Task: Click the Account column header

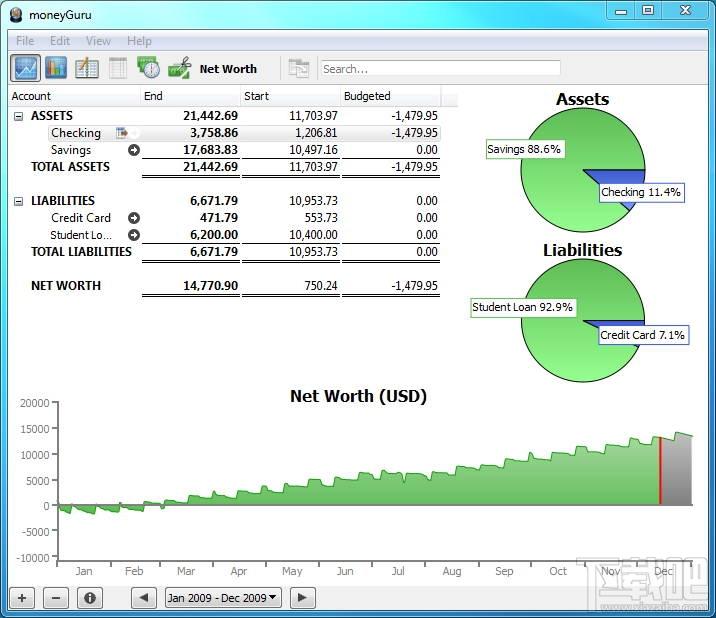Action: 74,96
